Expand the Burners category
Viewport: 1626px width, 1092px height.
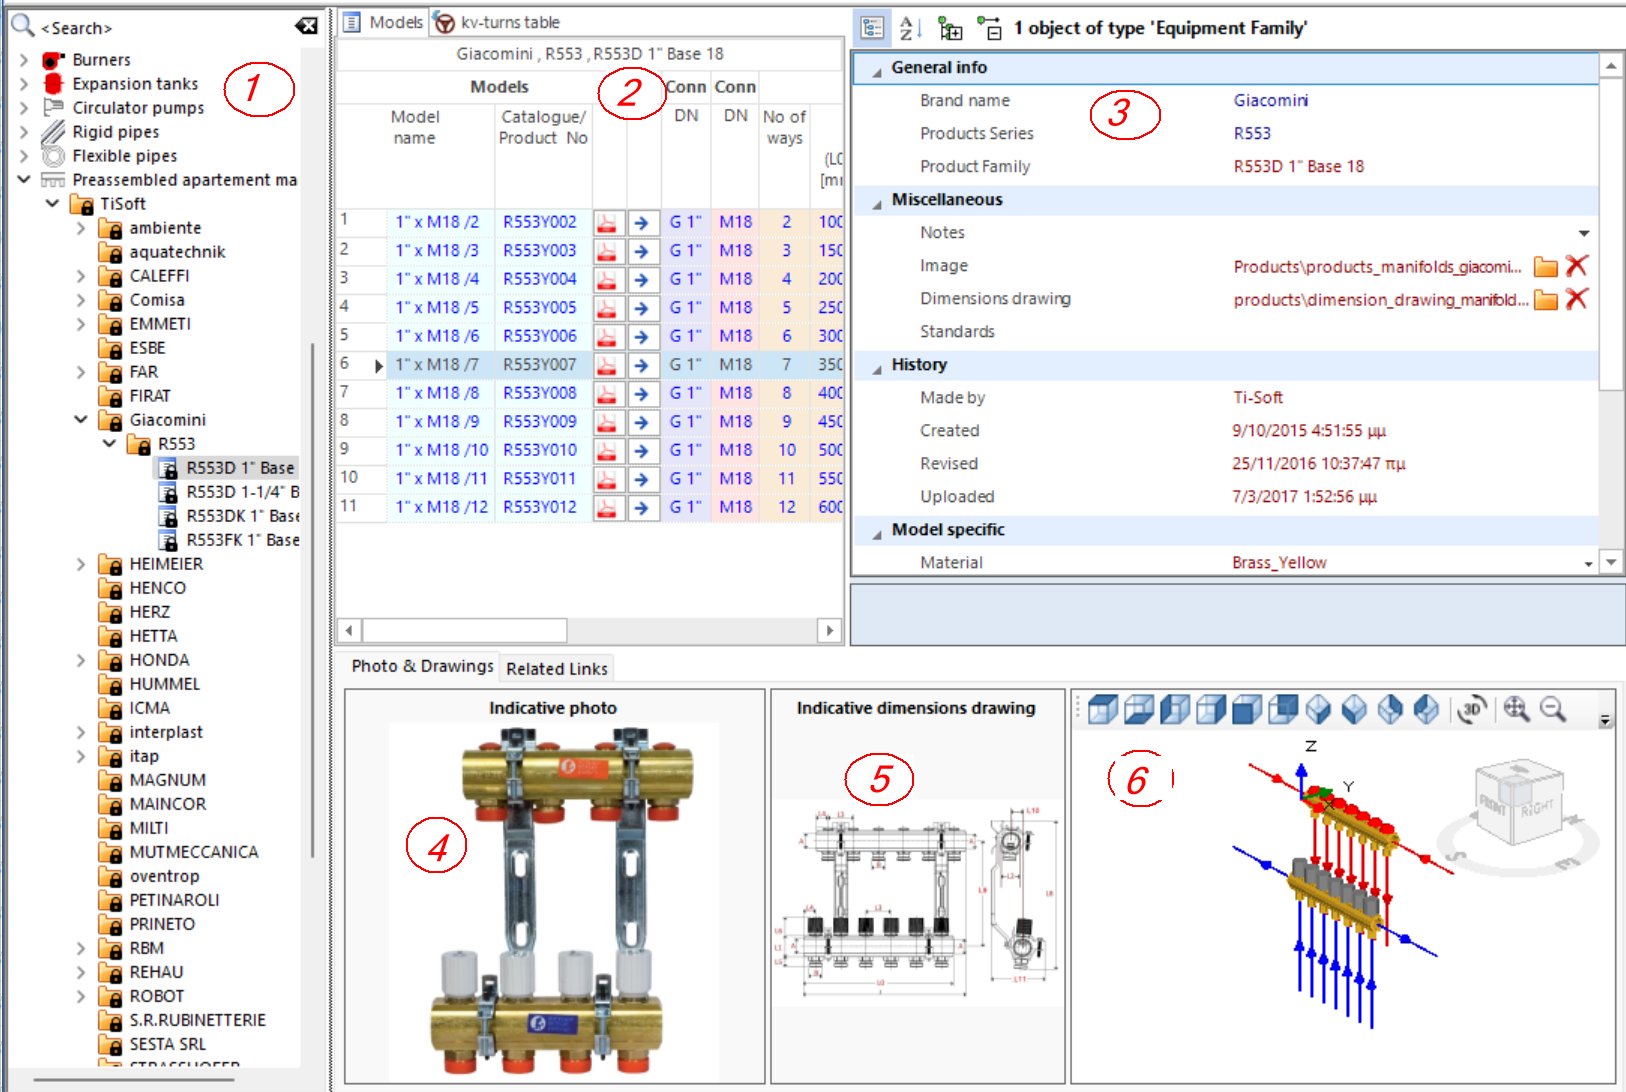(24, 60)
